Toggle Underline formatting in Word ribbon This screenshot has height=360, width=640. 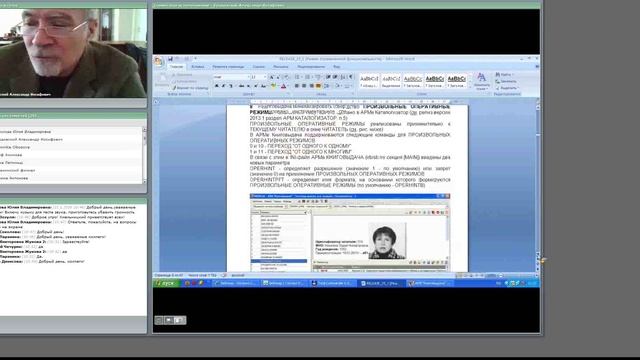click(231, 86)
